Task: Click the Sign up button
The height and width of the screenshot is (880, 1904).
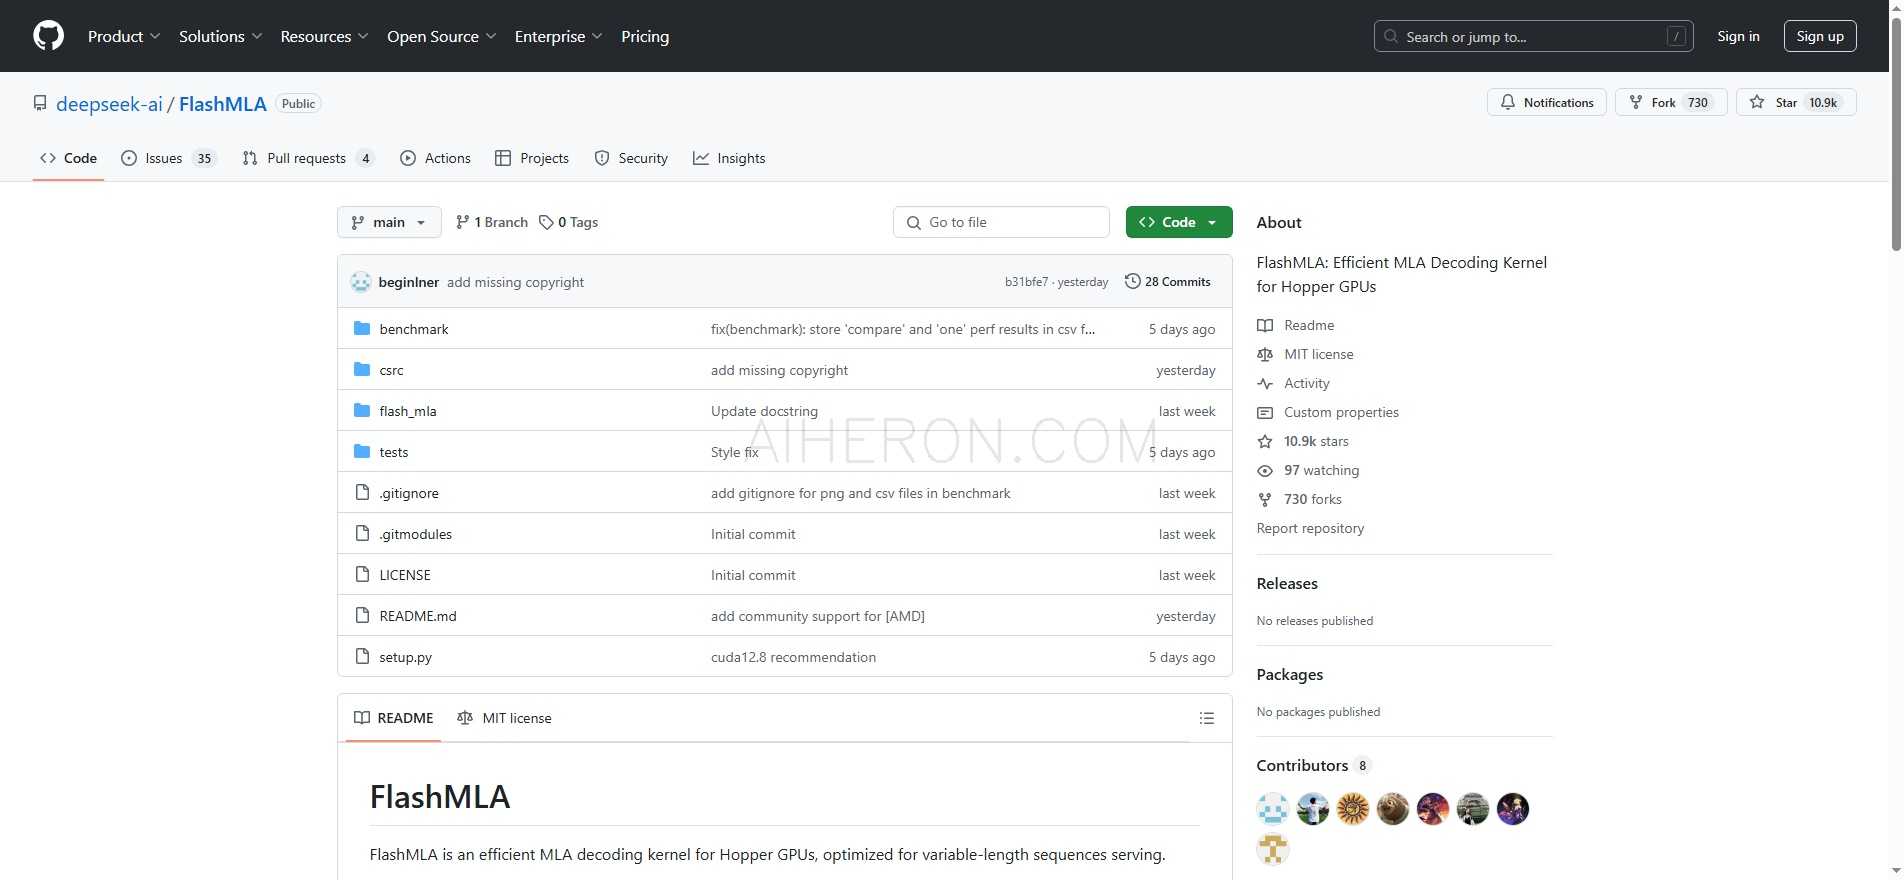Action: coord(1819,36)
